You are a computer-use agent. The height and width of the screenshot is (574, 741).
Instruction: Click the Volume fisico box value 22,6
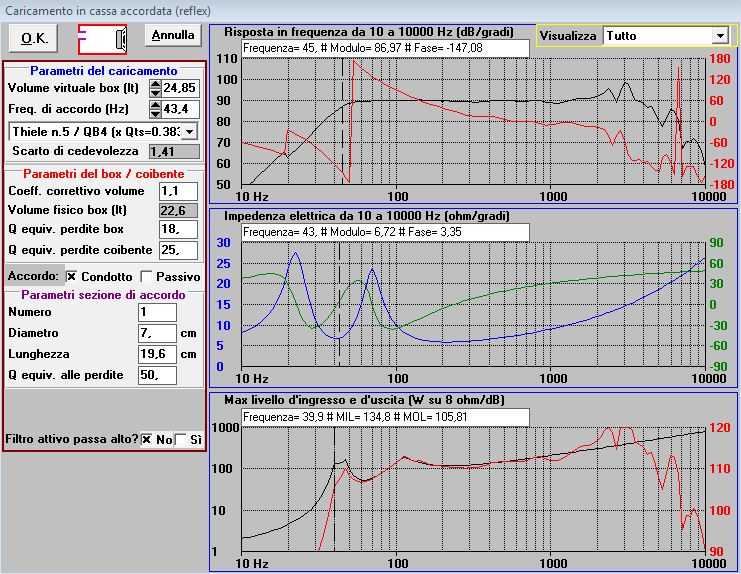[179, 210]
